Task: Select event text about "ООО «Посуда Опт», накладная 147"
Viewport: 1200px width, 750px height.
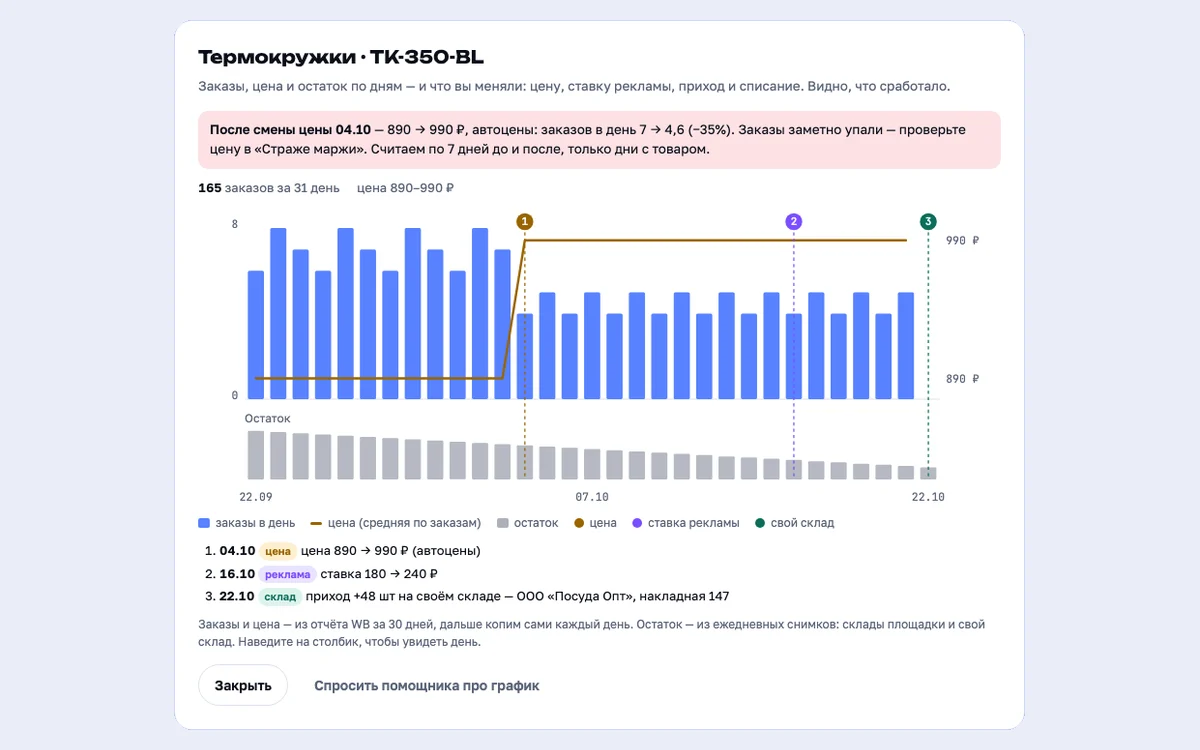Action: pos(516,597)
